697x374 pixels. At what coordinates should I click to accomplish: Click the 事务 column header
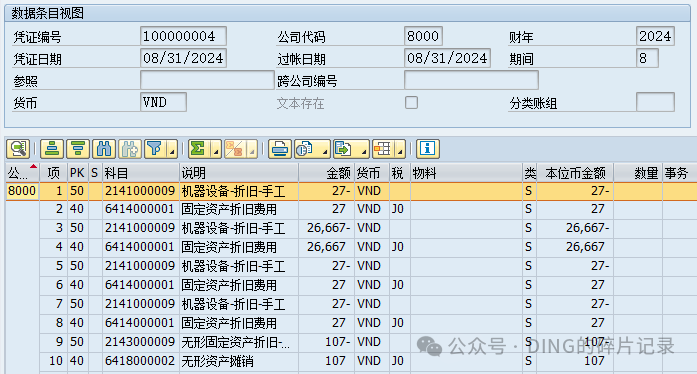[x=679, y=173]
